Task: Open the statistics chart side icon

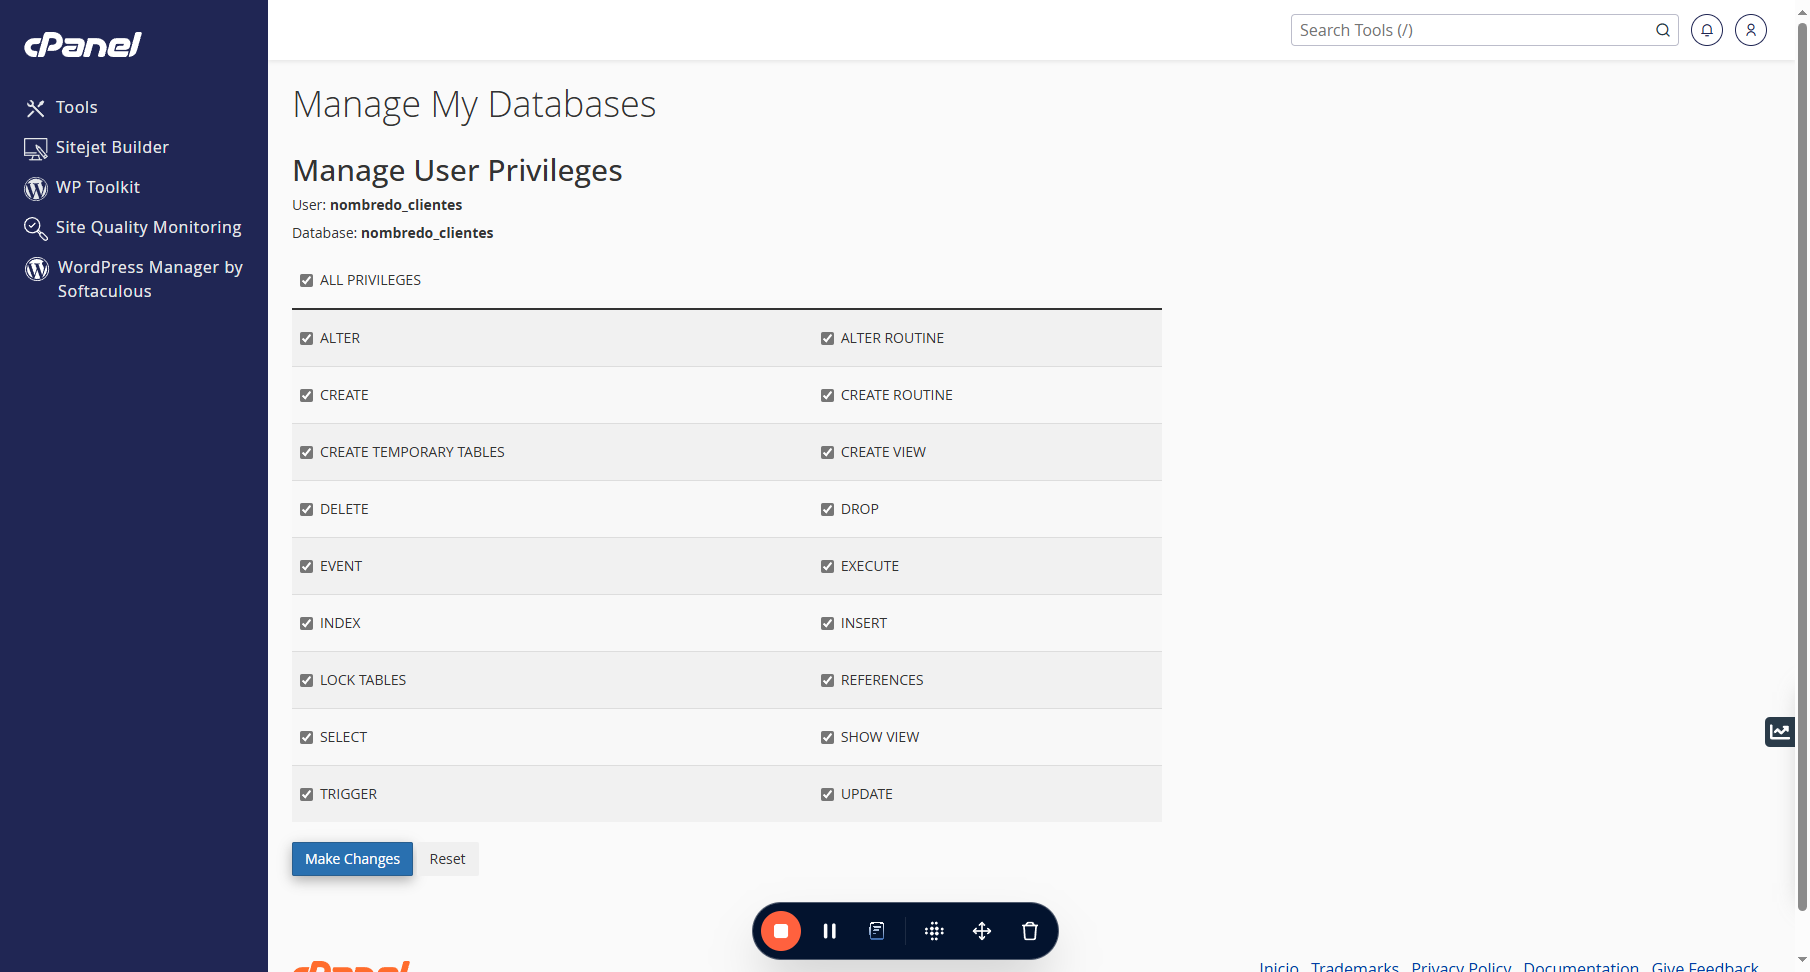Action: pos(1780,732)
